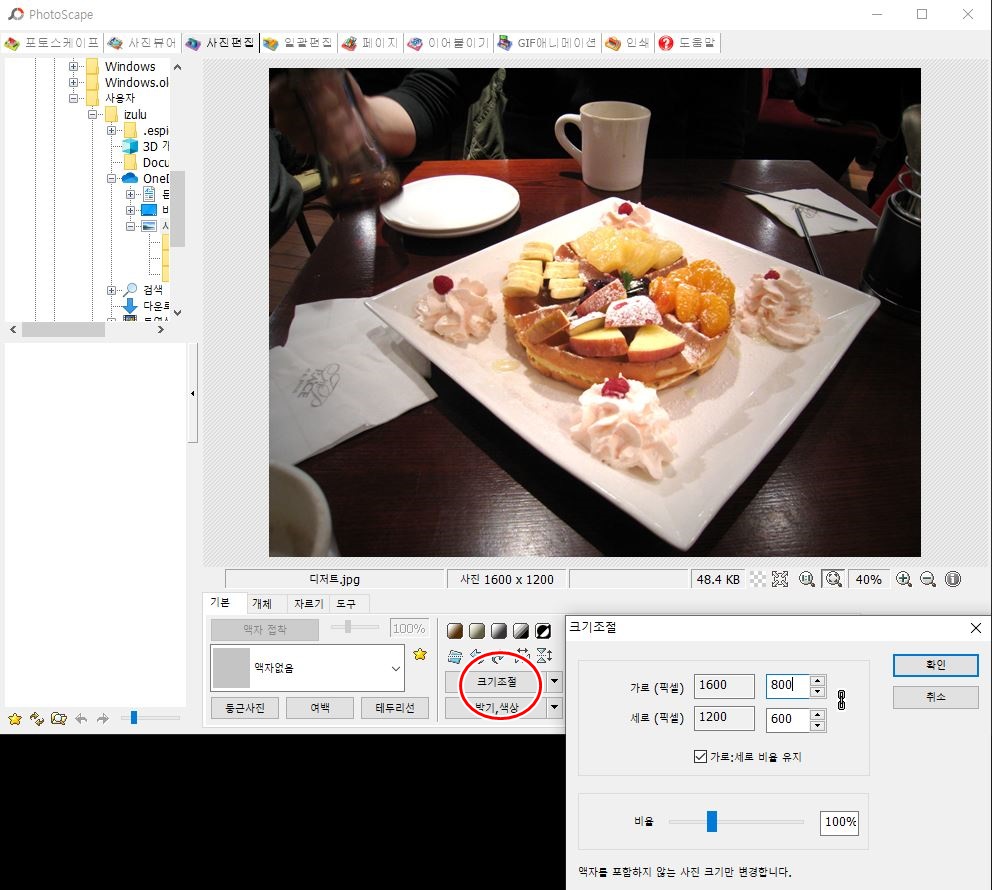Viewport: 992px width, 890px height.
Task: Click the aspect ratio link chain icon
Action: pos(841,700)
